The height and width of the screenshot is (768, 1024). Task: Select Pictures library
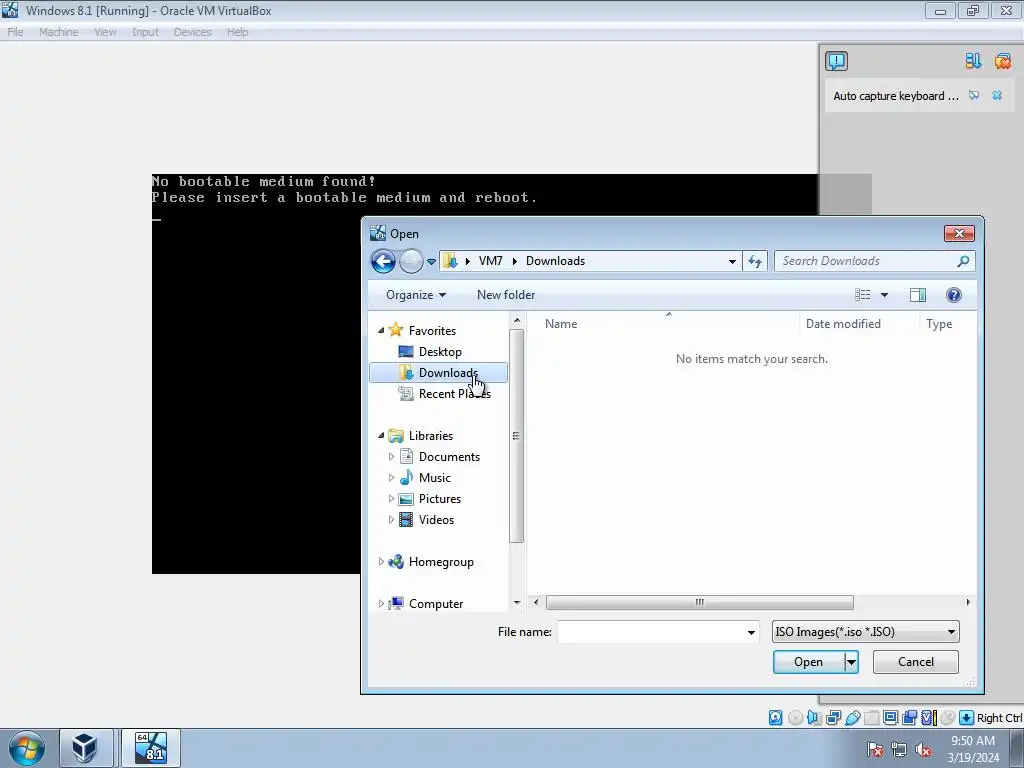coord(440,499)
